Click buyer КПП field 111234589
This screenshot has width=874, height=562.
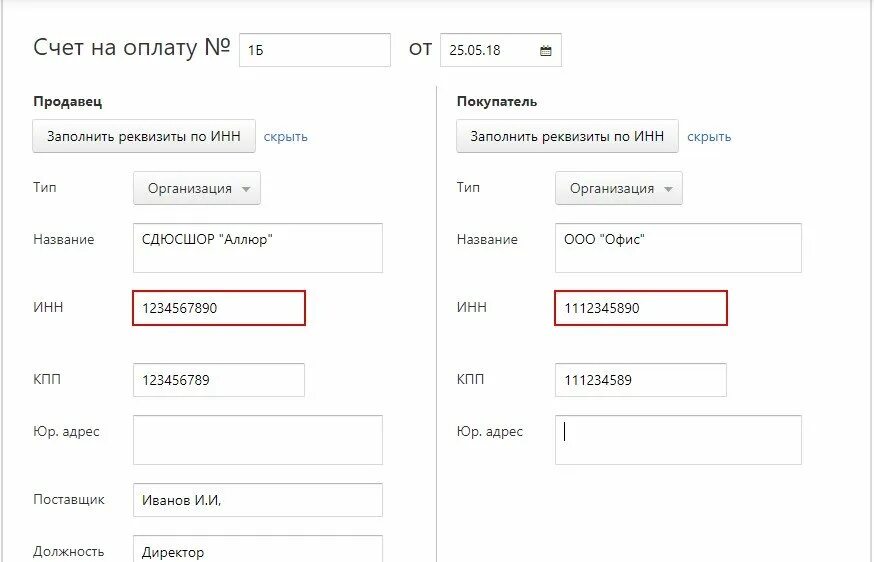(641, 380)
